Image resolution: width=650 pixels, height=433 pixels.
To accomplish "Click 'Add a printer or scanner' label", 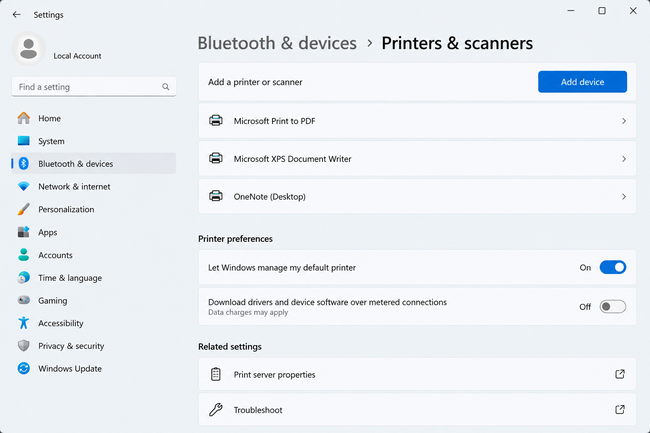I will coord(255,82).
